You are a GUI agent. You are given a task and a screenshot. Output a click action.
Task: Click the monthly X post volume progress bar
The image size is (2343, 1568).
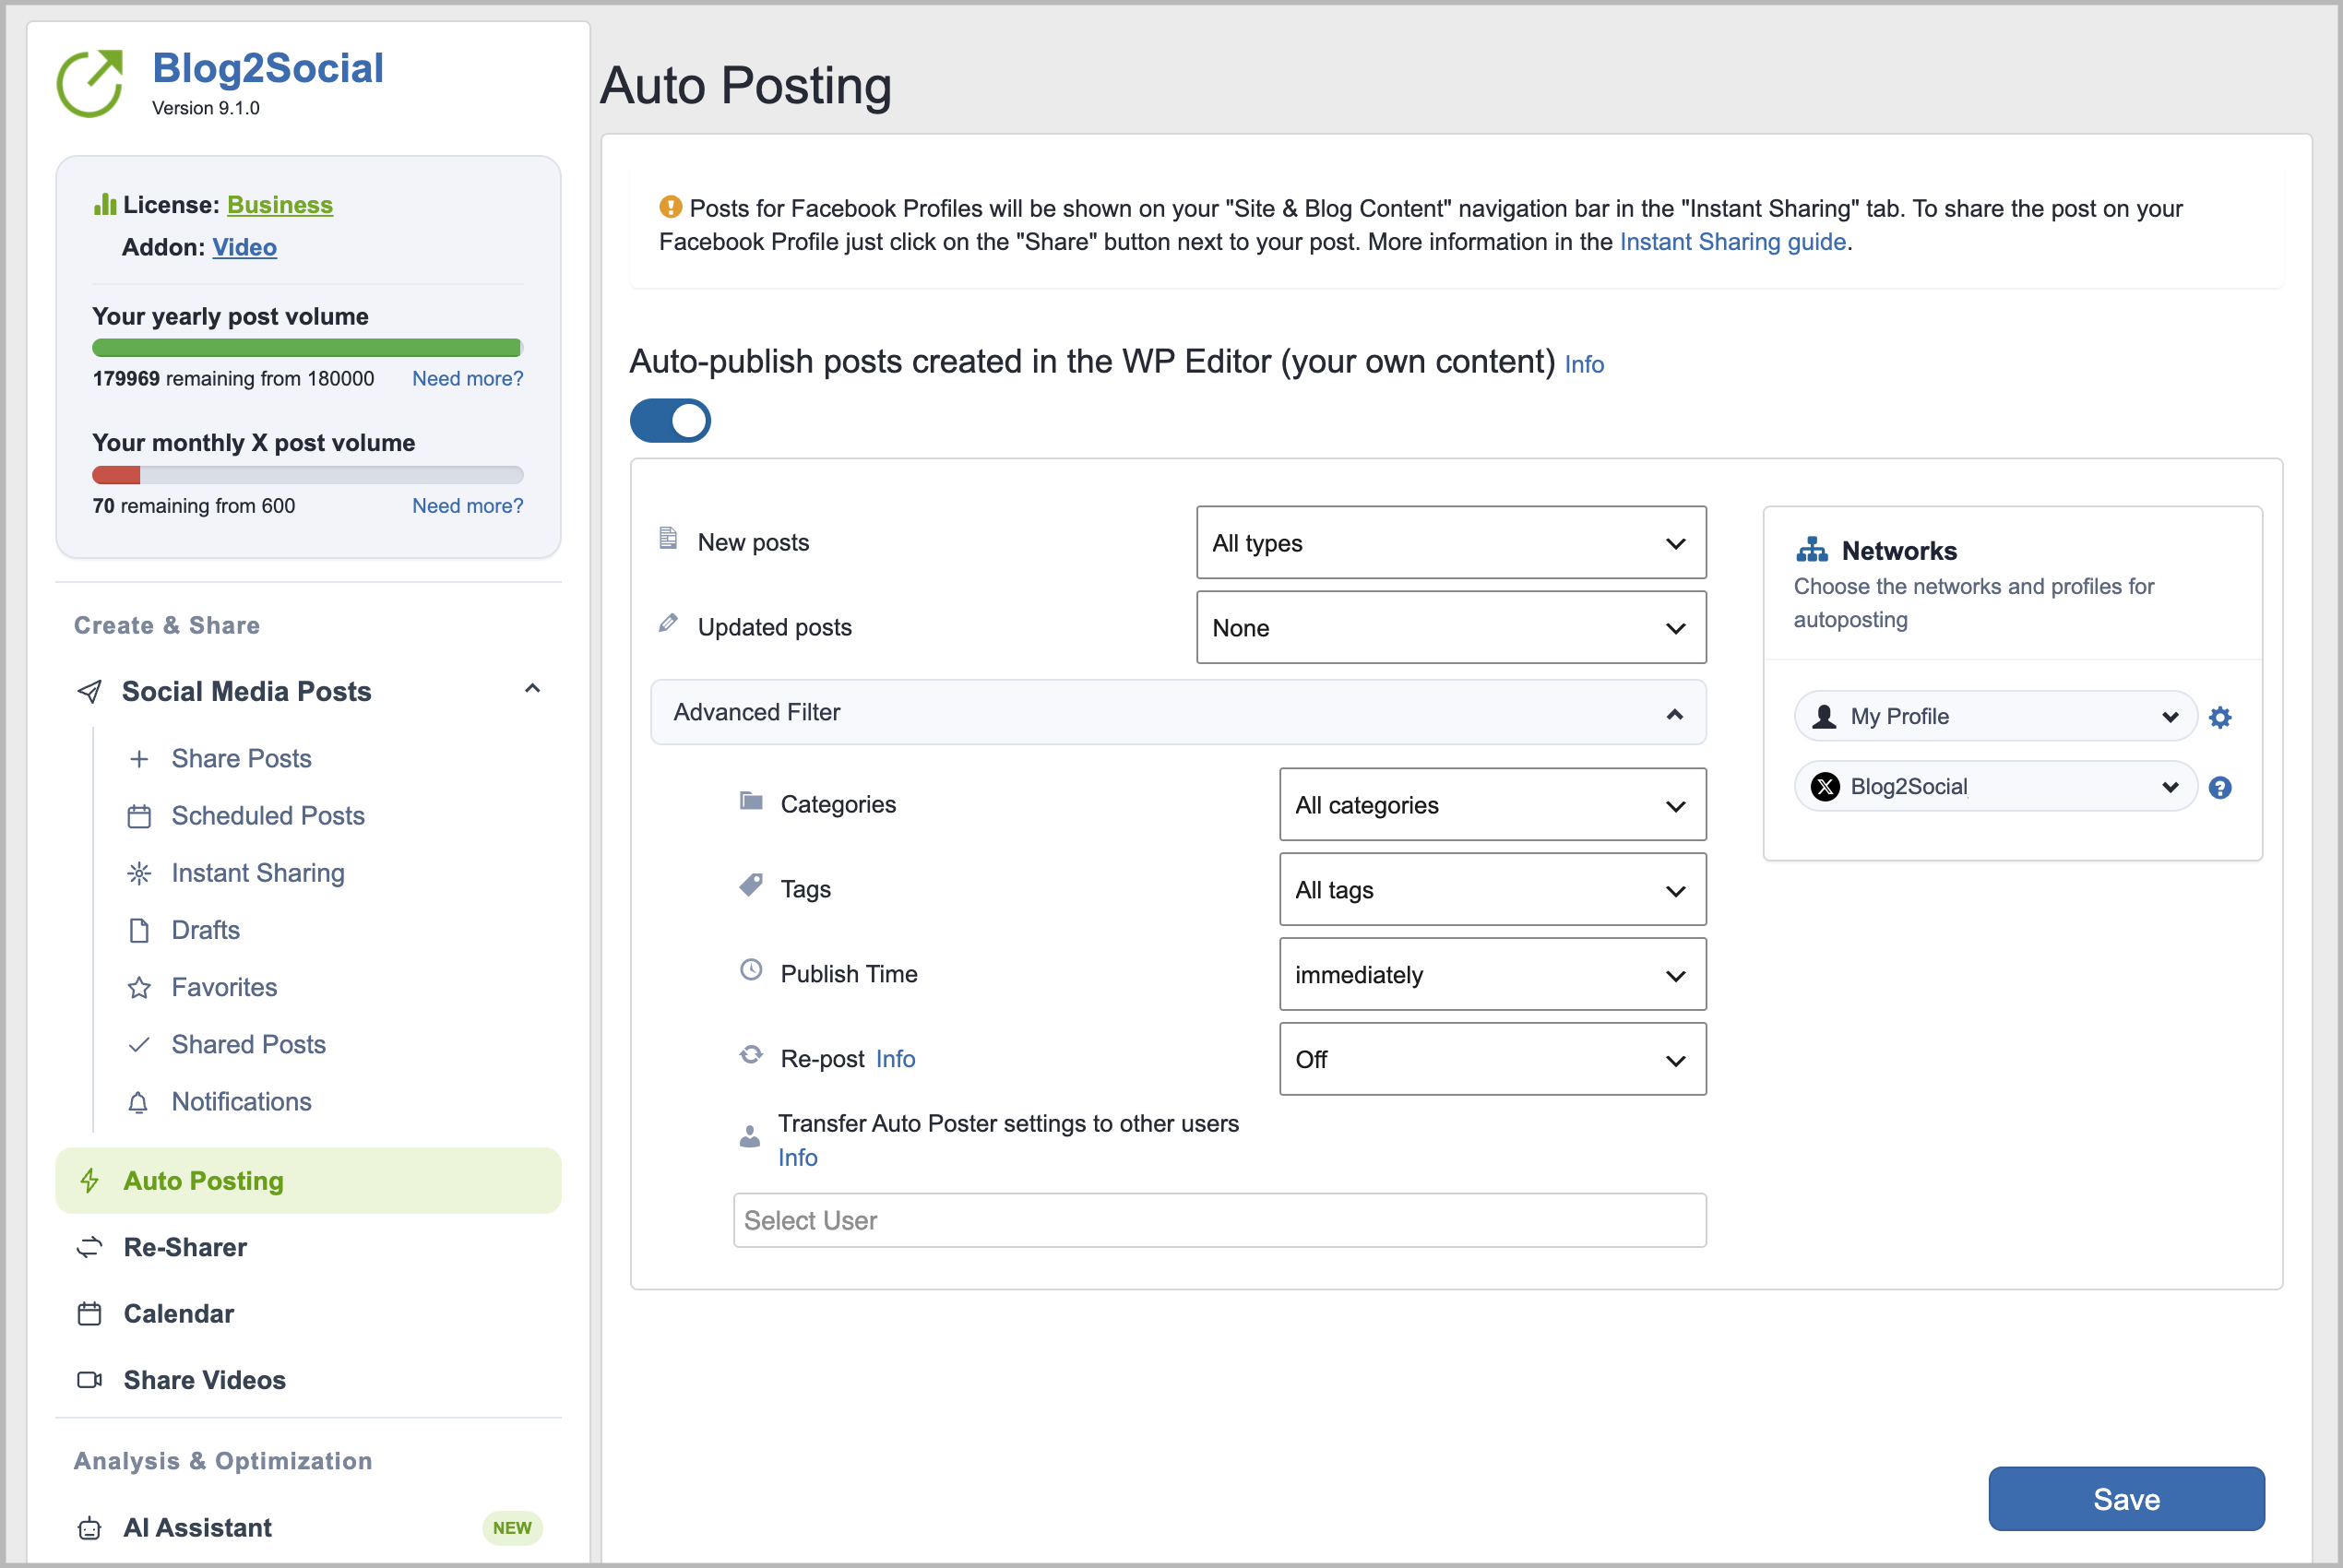[307, 475]
